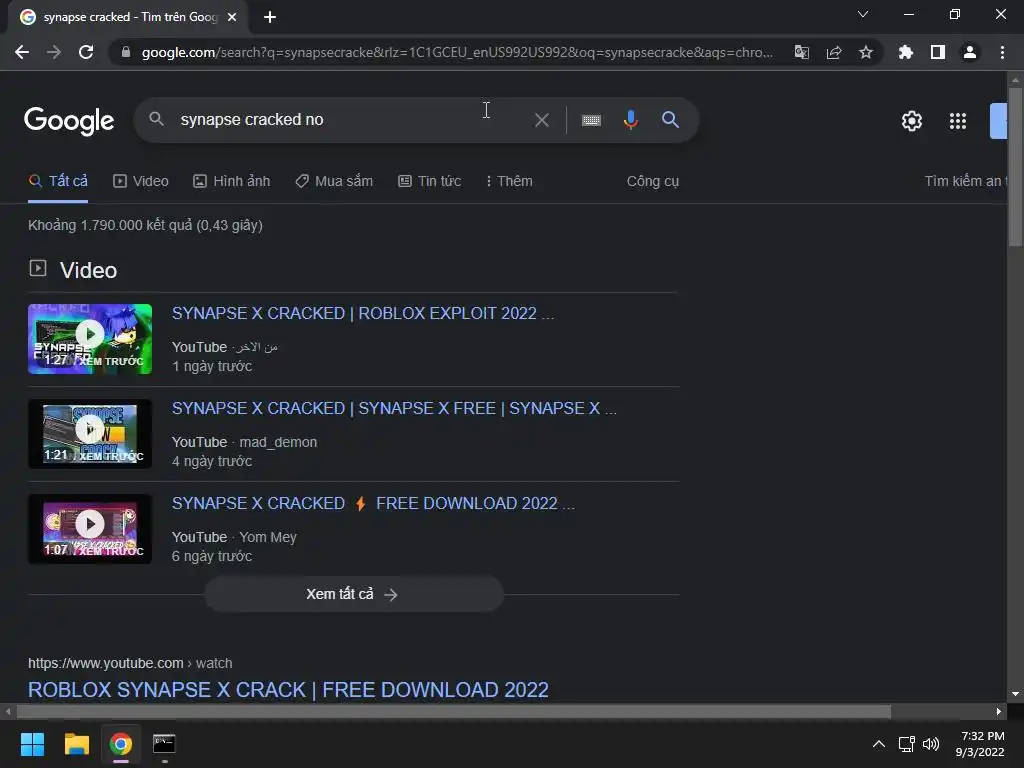Open the Công cụ search tools
Image resolution: width=1024 pixels, height=768 pixels.
652,181
